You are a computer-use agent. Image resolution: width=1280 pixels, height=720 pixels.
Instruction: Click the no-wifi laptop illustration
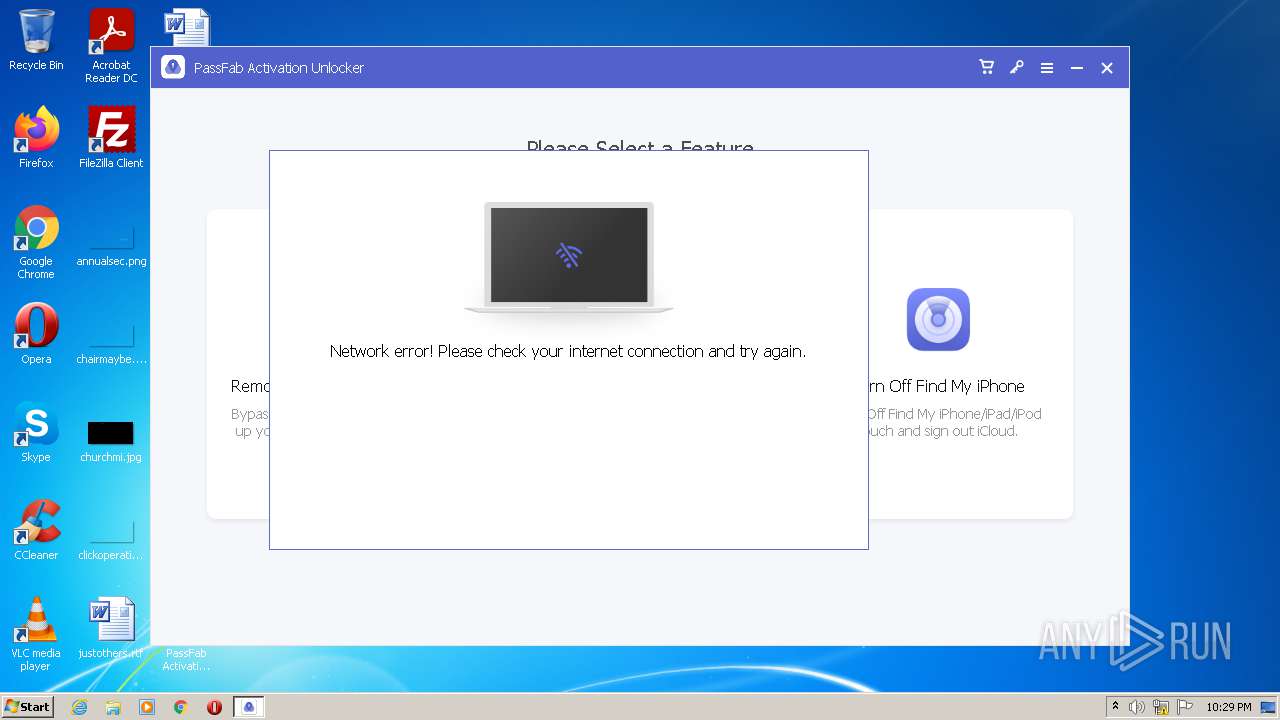click(x=569, y=258)
